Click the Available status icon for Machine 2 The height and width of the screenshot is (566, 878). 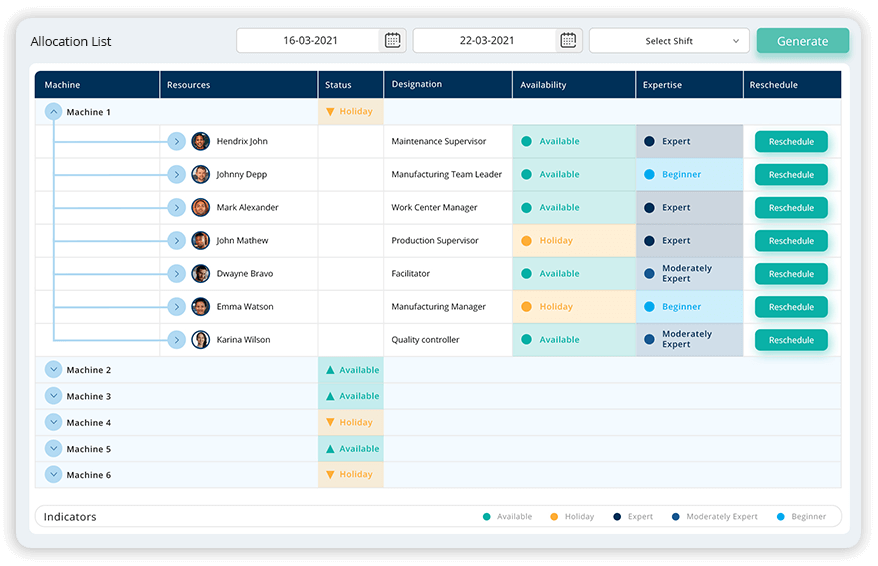click(331, 370)
